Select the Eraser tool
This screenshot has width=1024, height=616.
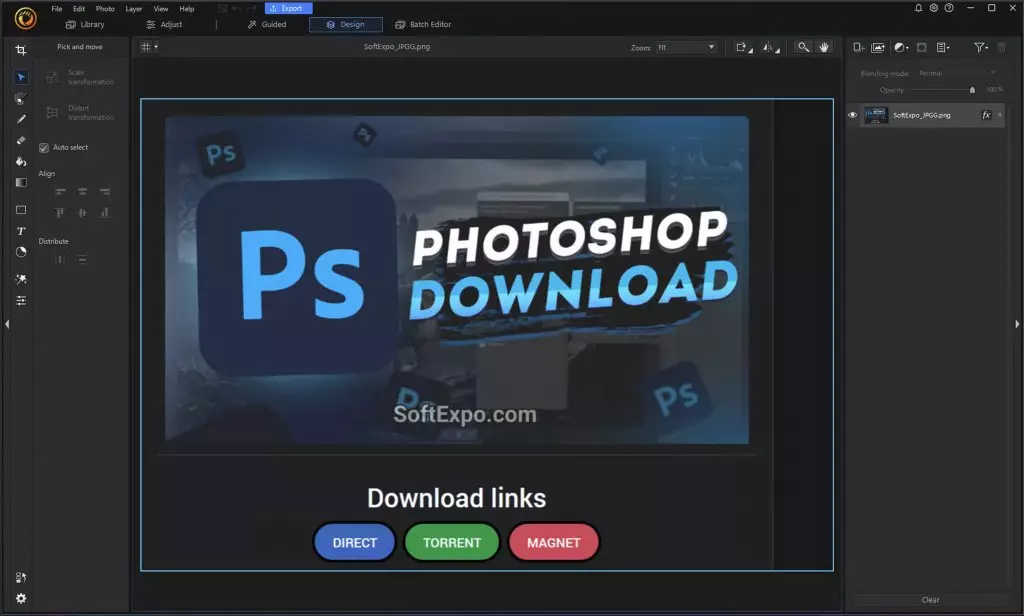pos(20,140)
